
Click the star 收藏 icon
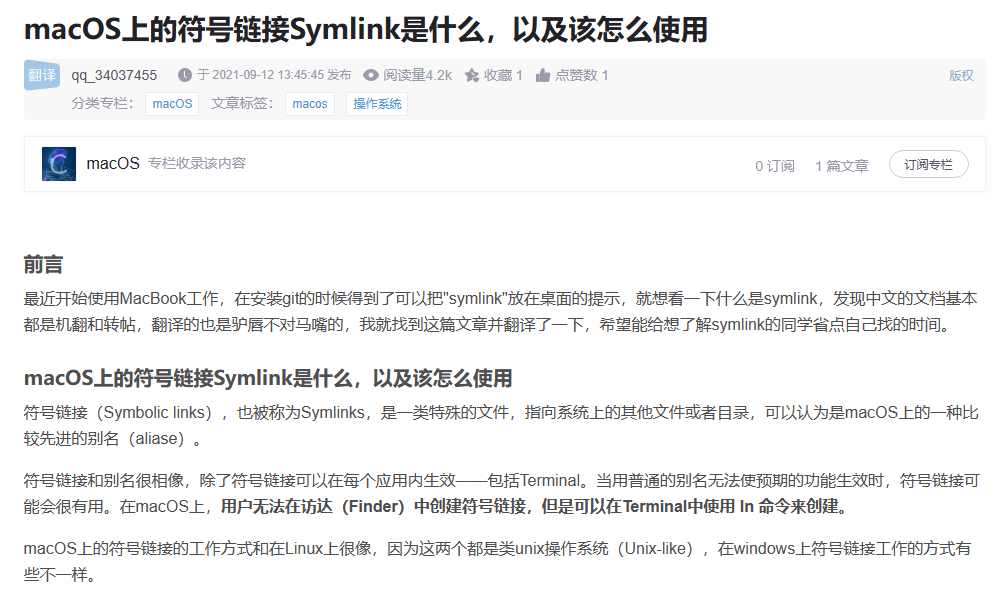(x=472, y=75)
